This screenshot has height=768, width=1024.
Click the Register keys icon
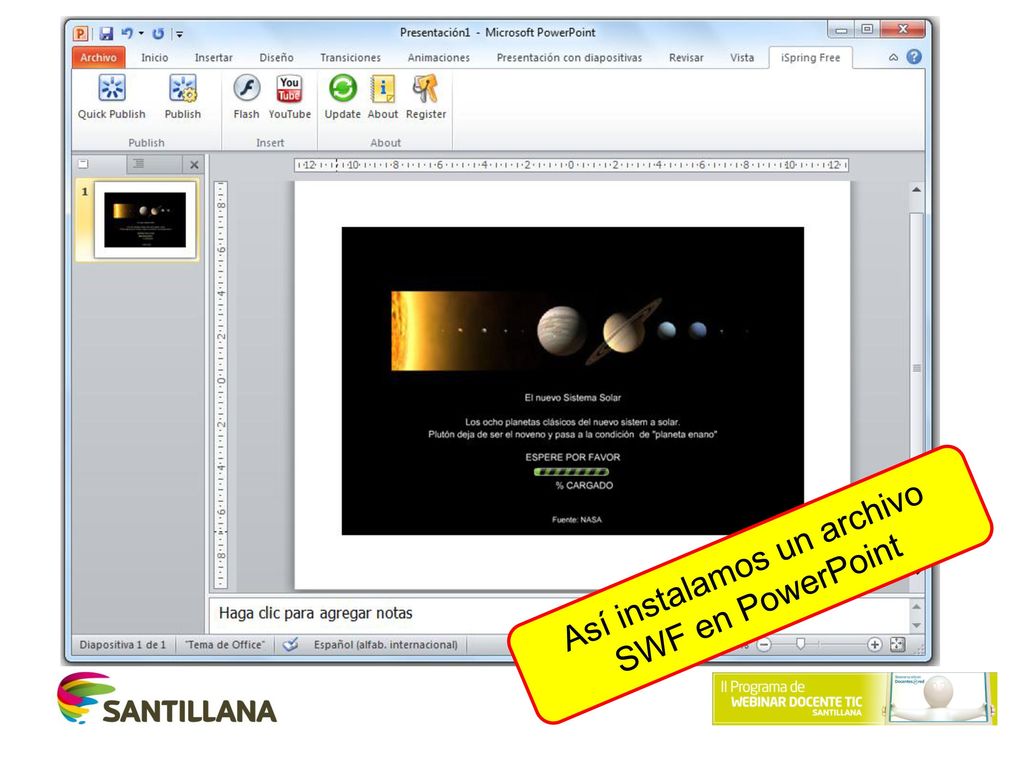click(426, 88)
